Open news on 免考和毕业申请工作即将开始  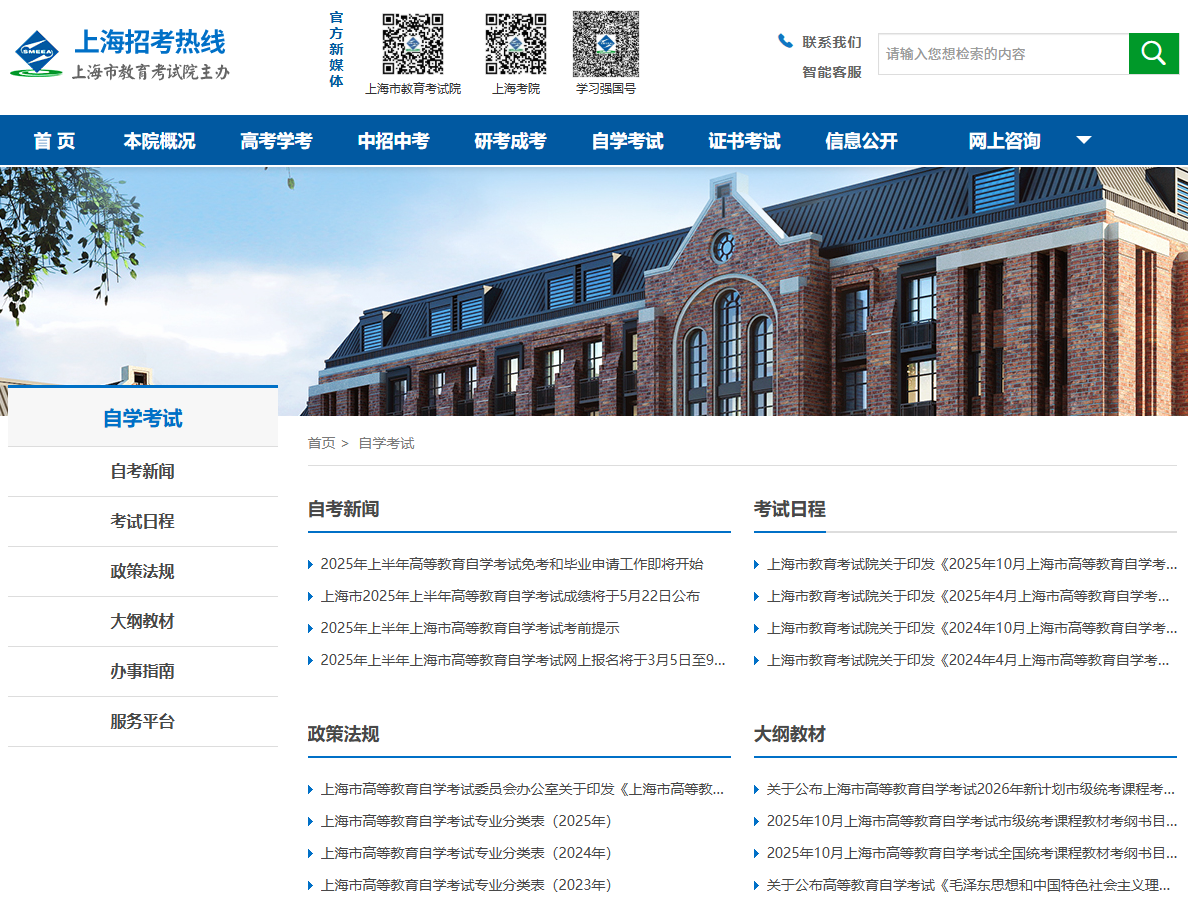coord(511,564)
